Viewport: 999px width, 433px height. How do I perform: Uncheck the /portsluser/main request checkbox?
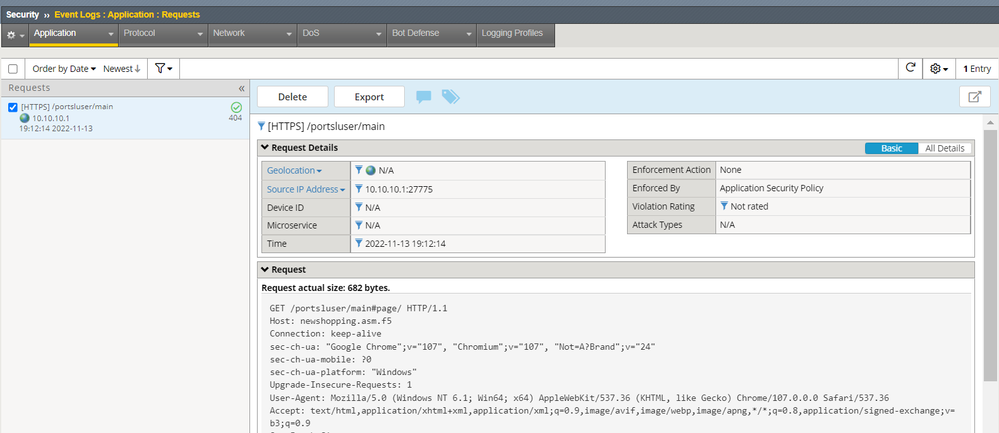pyautogui.click(x=12, y=107)
